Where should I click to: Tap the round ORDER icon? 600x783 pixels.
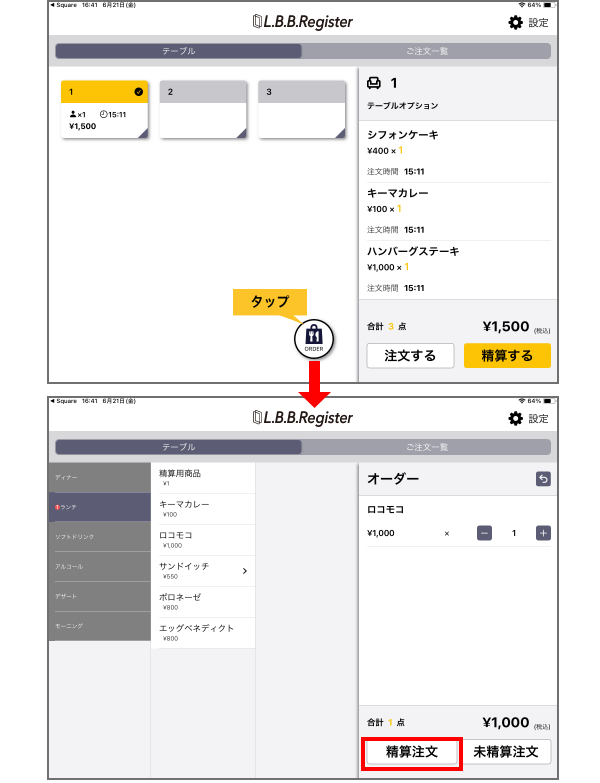[314, 338]
